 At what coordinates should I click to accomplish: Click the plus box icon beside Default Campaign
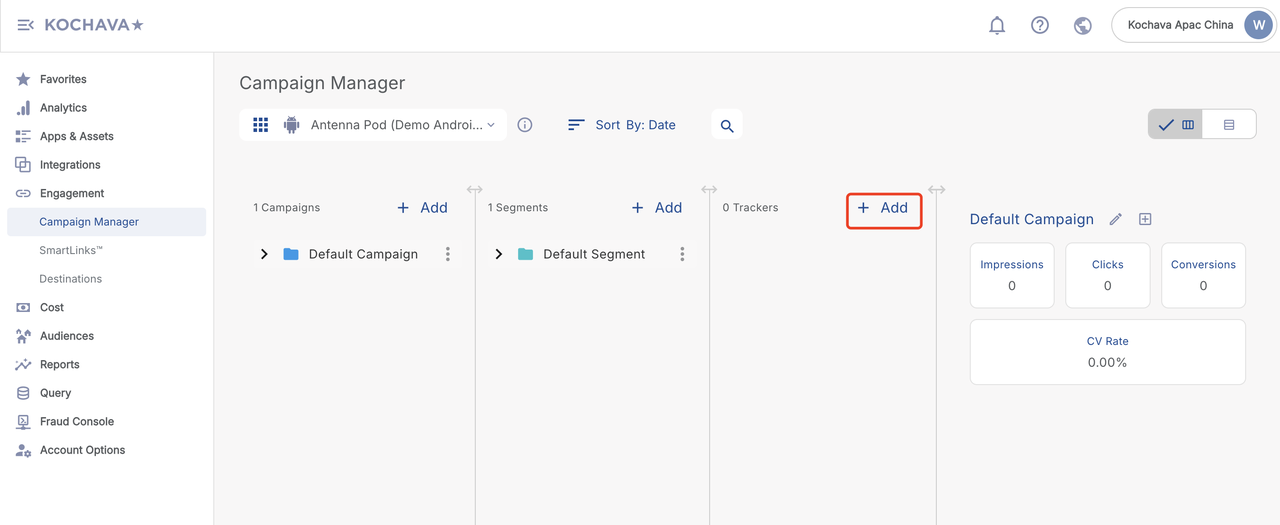[x=1145, y=219]
